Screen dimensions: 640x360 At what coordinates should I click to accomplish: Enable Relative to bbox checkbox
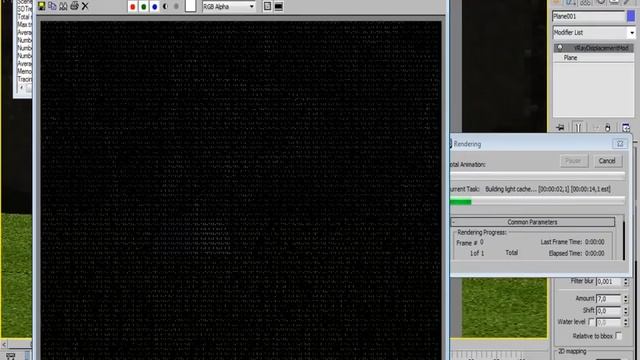click(619, 336)
